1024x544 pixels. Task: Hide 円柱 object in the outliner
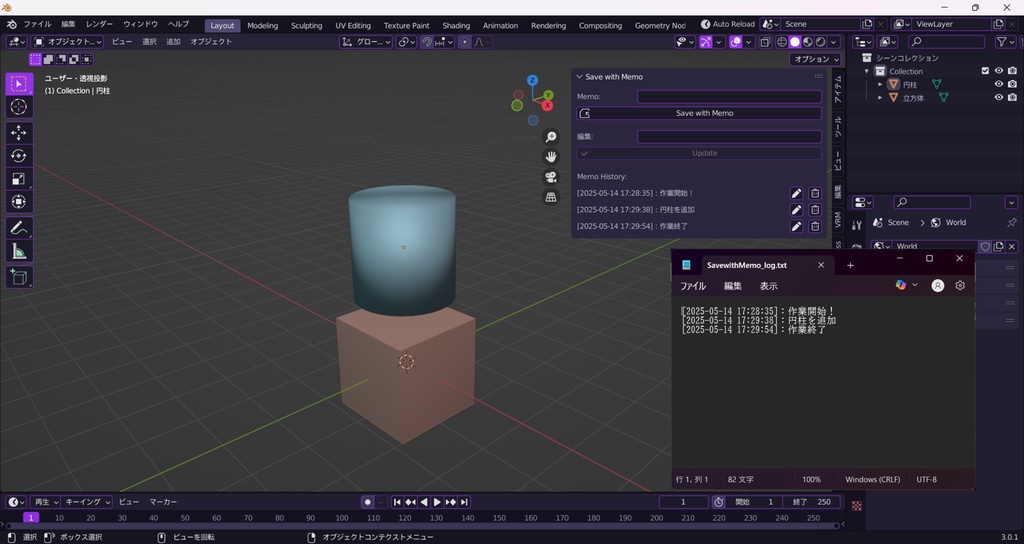pyautogui.click(x=998, y=85)
